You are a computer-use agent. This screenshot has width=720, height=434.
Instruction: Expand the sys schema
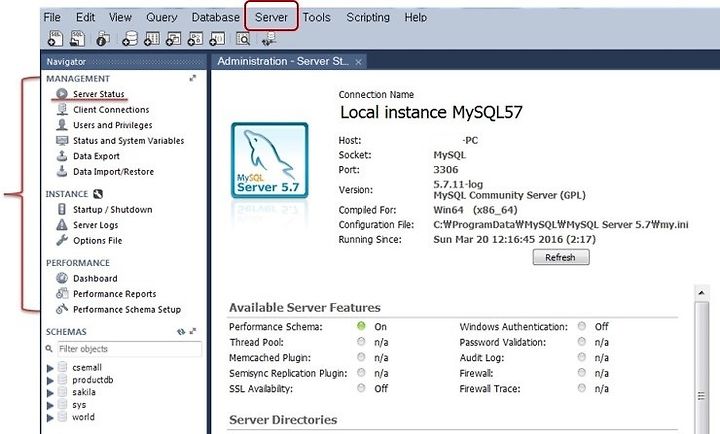click(50, 405)
